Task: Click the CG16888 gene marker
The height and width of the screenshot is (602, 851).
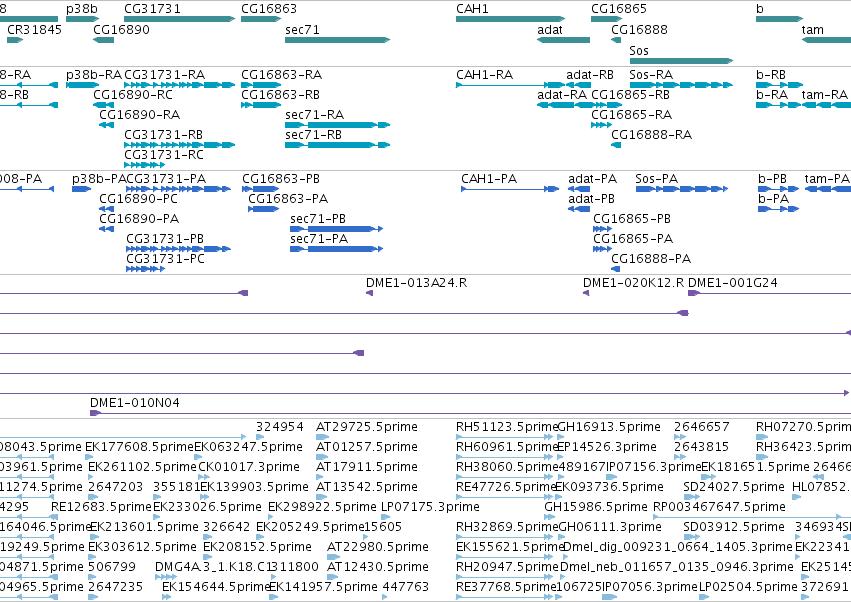Action: [616, 40]
